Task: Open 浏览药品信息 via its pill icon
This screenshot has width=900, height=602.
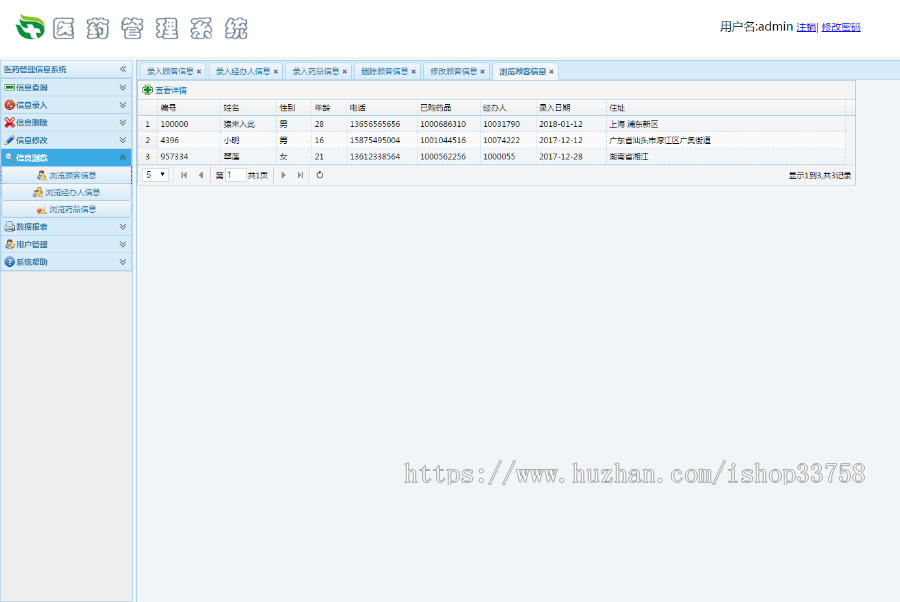Action: pyautogui.click(x=42, y=208)
